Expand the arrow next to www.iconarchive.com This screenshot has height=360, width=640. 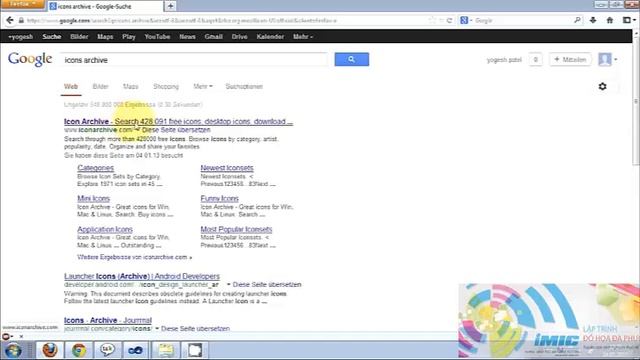click(x=137, y=130)
